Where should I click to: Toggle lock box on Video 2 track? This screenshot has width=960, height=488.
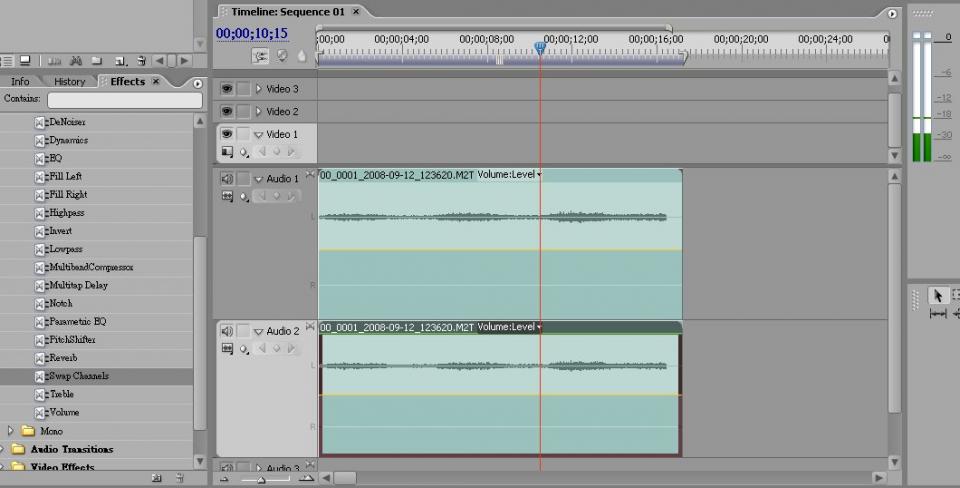[x=243, y=112]
